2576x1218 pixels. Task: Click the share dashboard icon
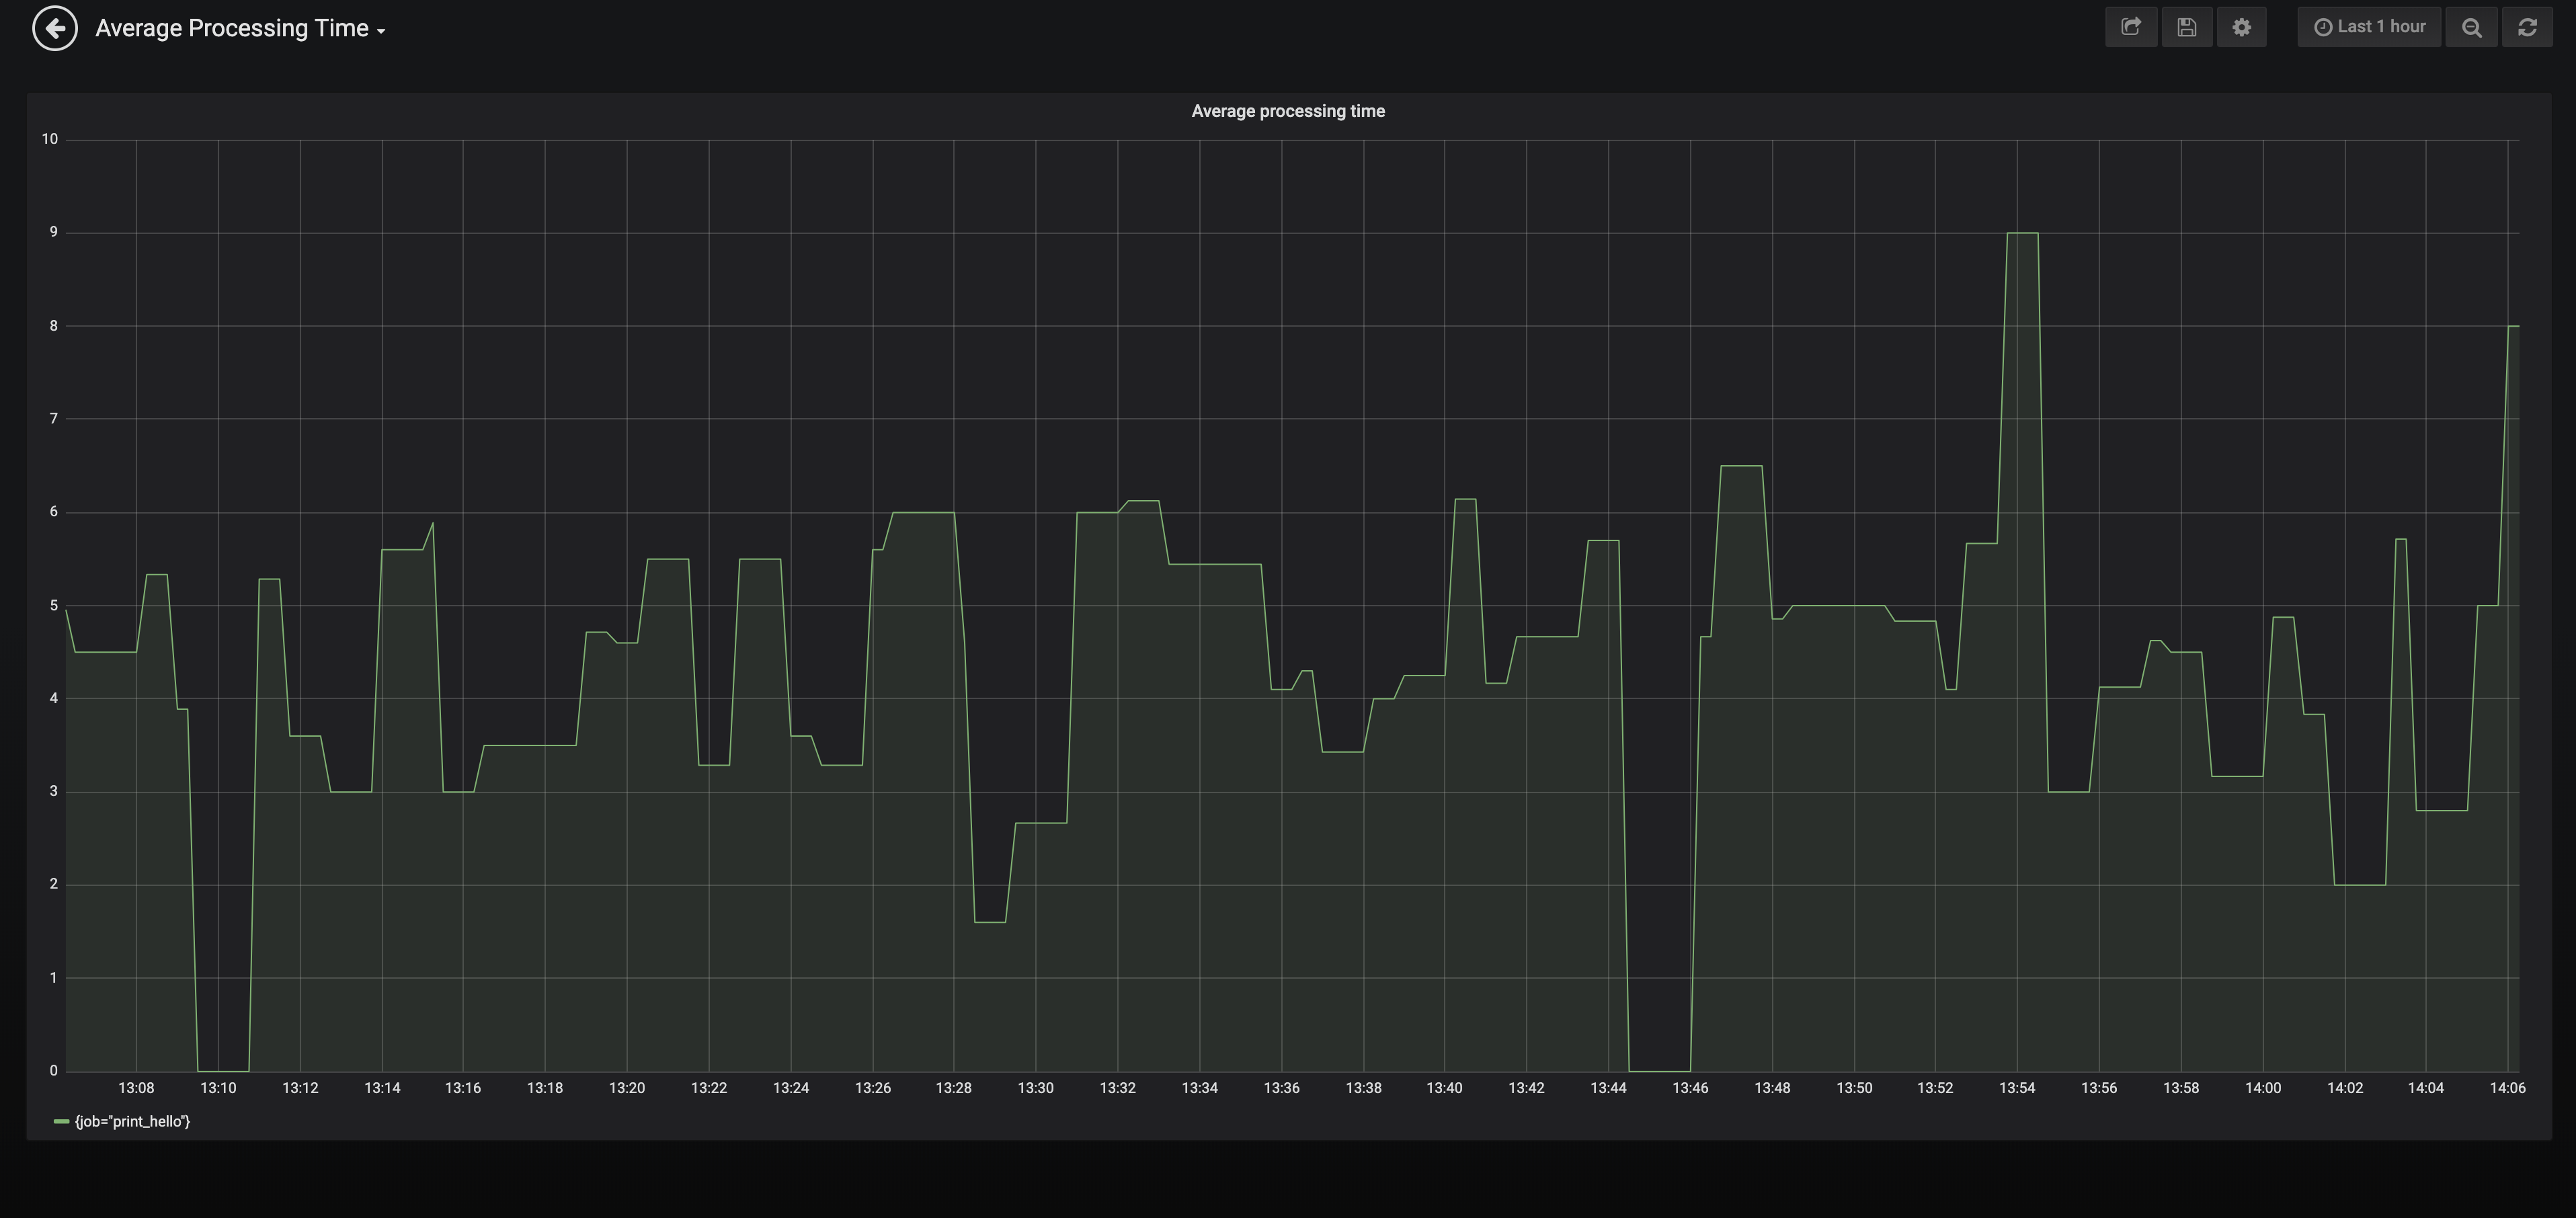[x=2131, y=27]
